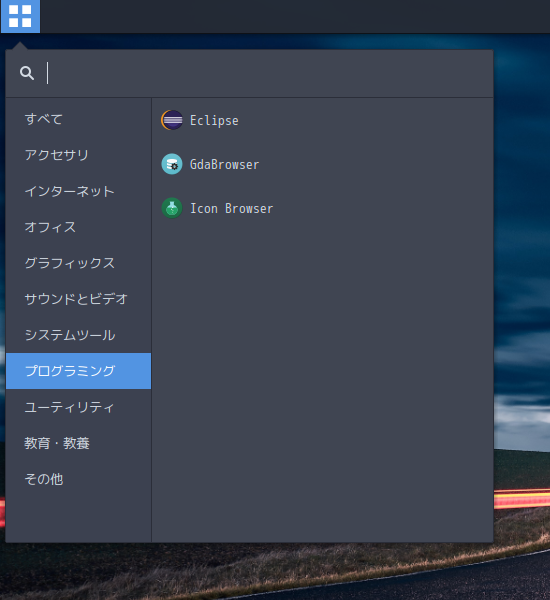Select the 教育・教養 category

click(x=78, y=443)
